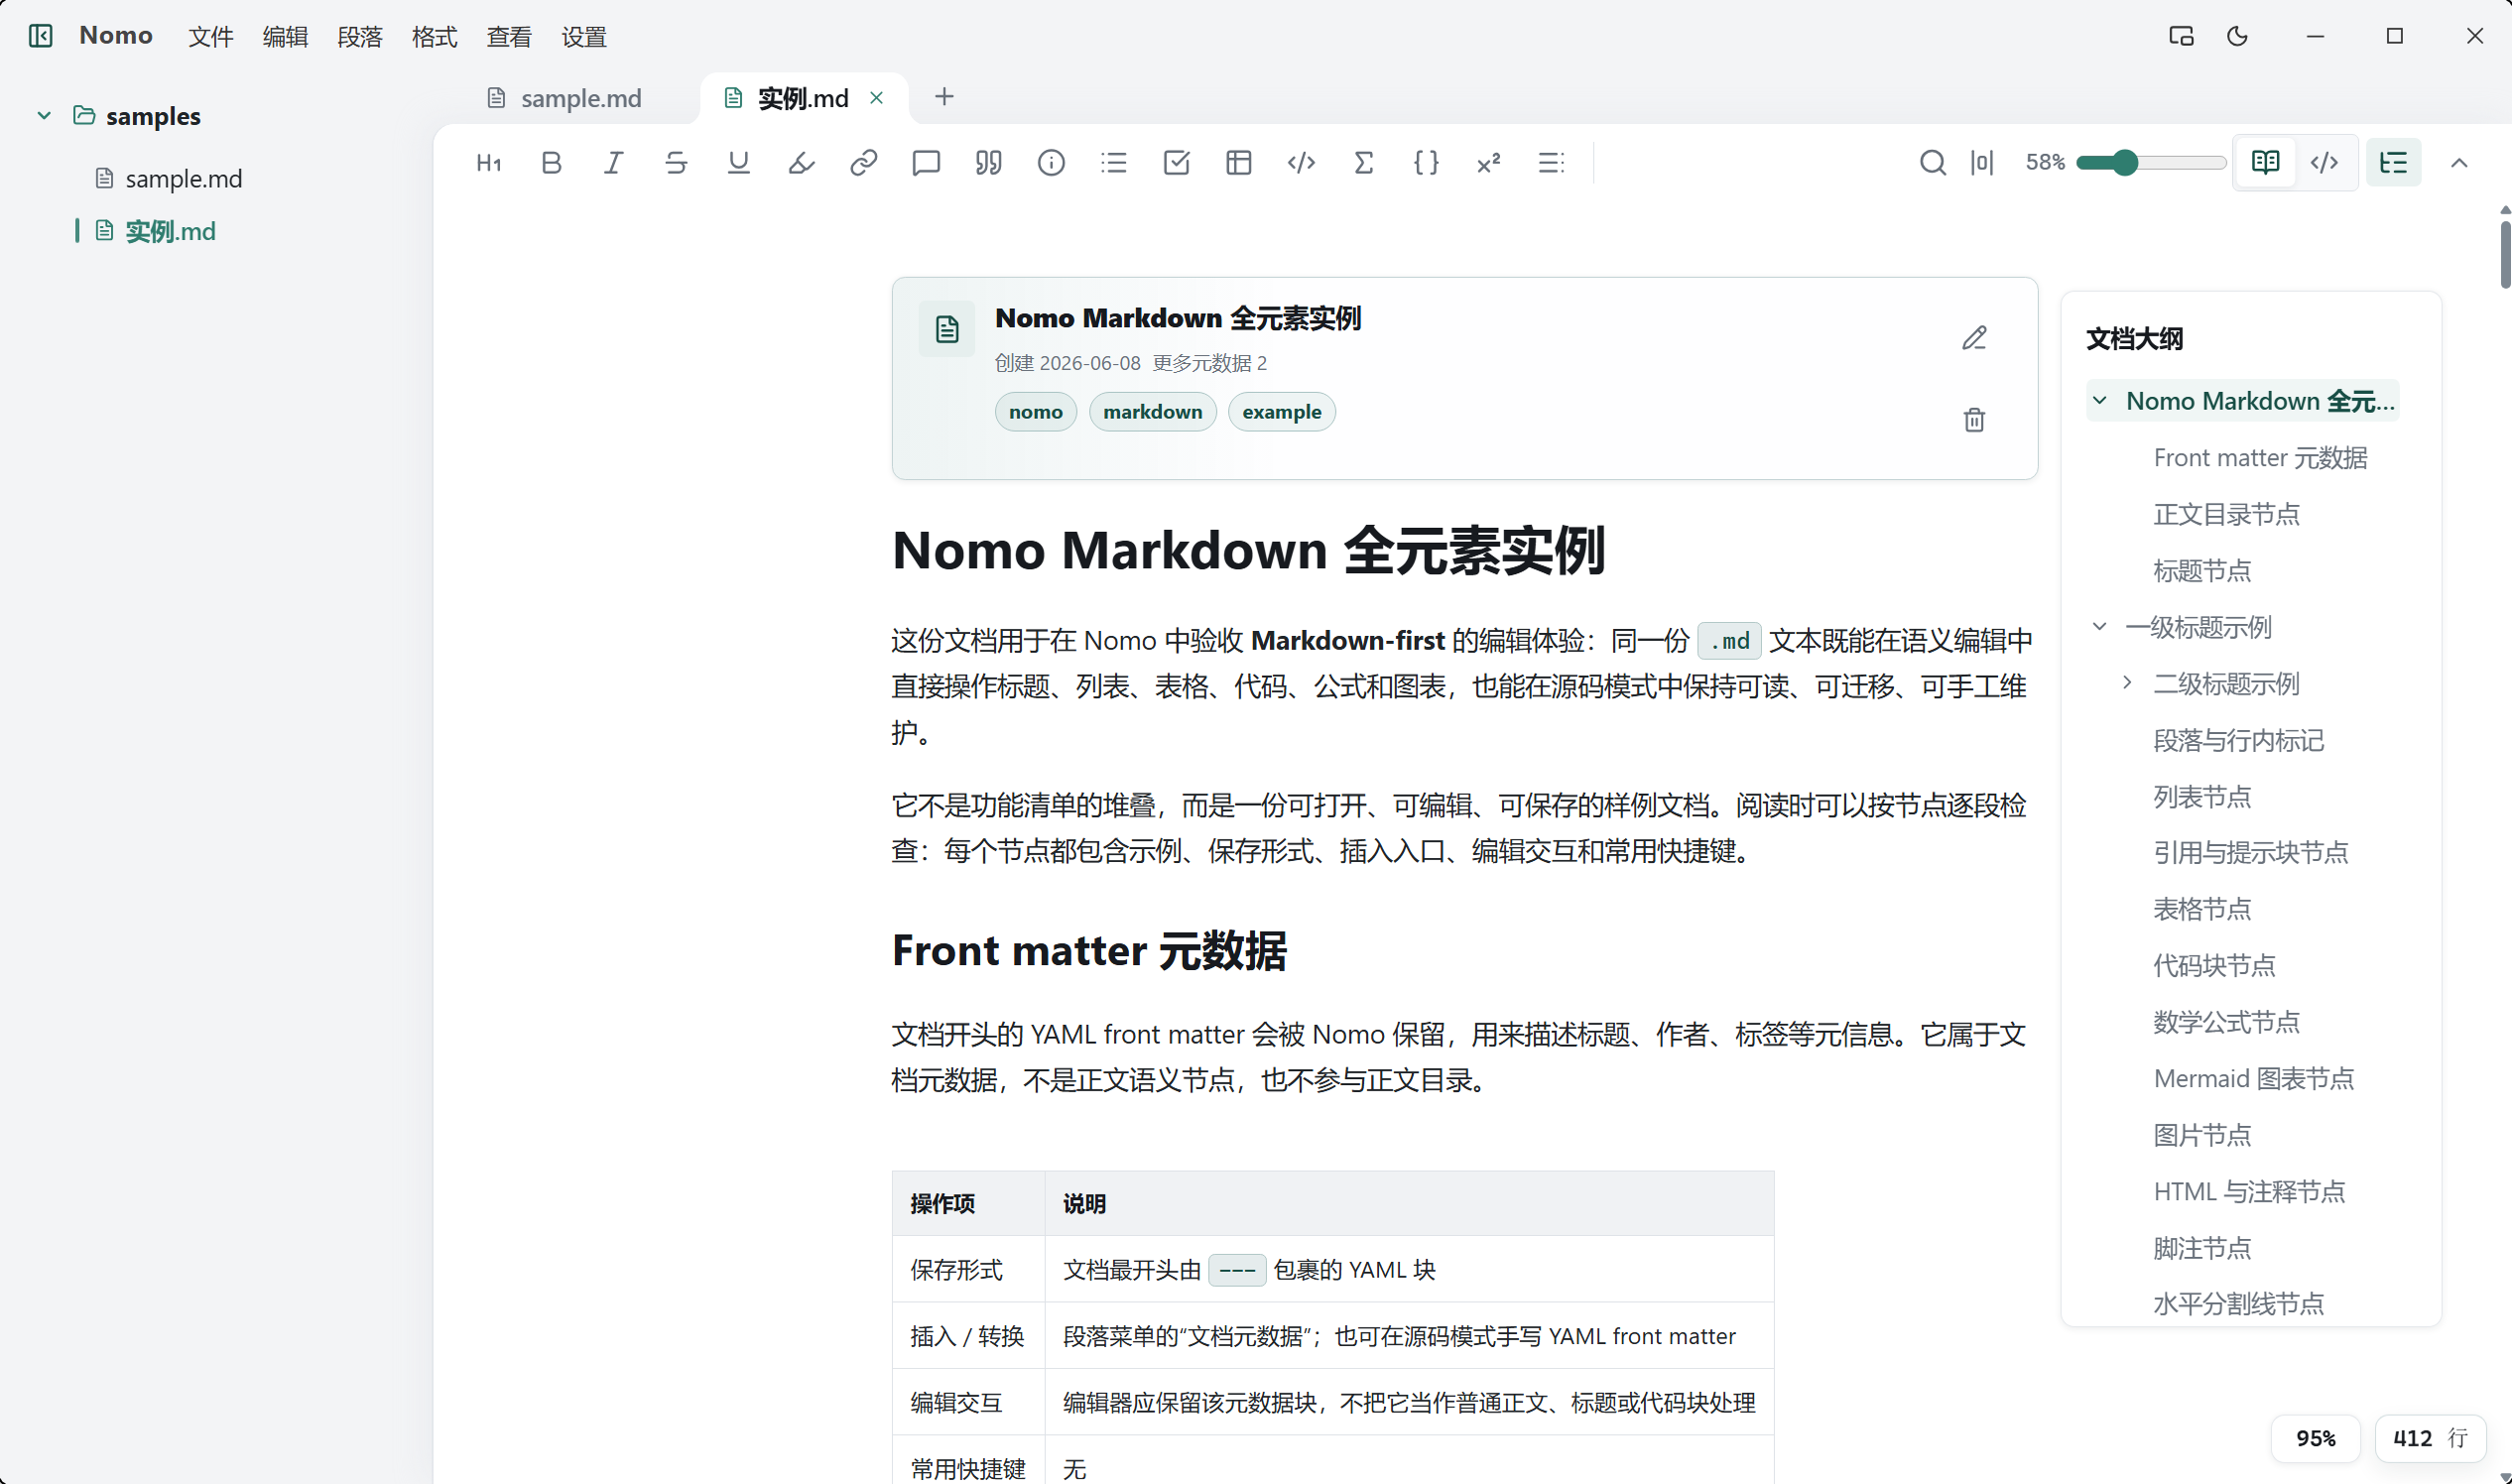Insert a blockquote
The image size is (2512, 1484).
coord(989,163)
